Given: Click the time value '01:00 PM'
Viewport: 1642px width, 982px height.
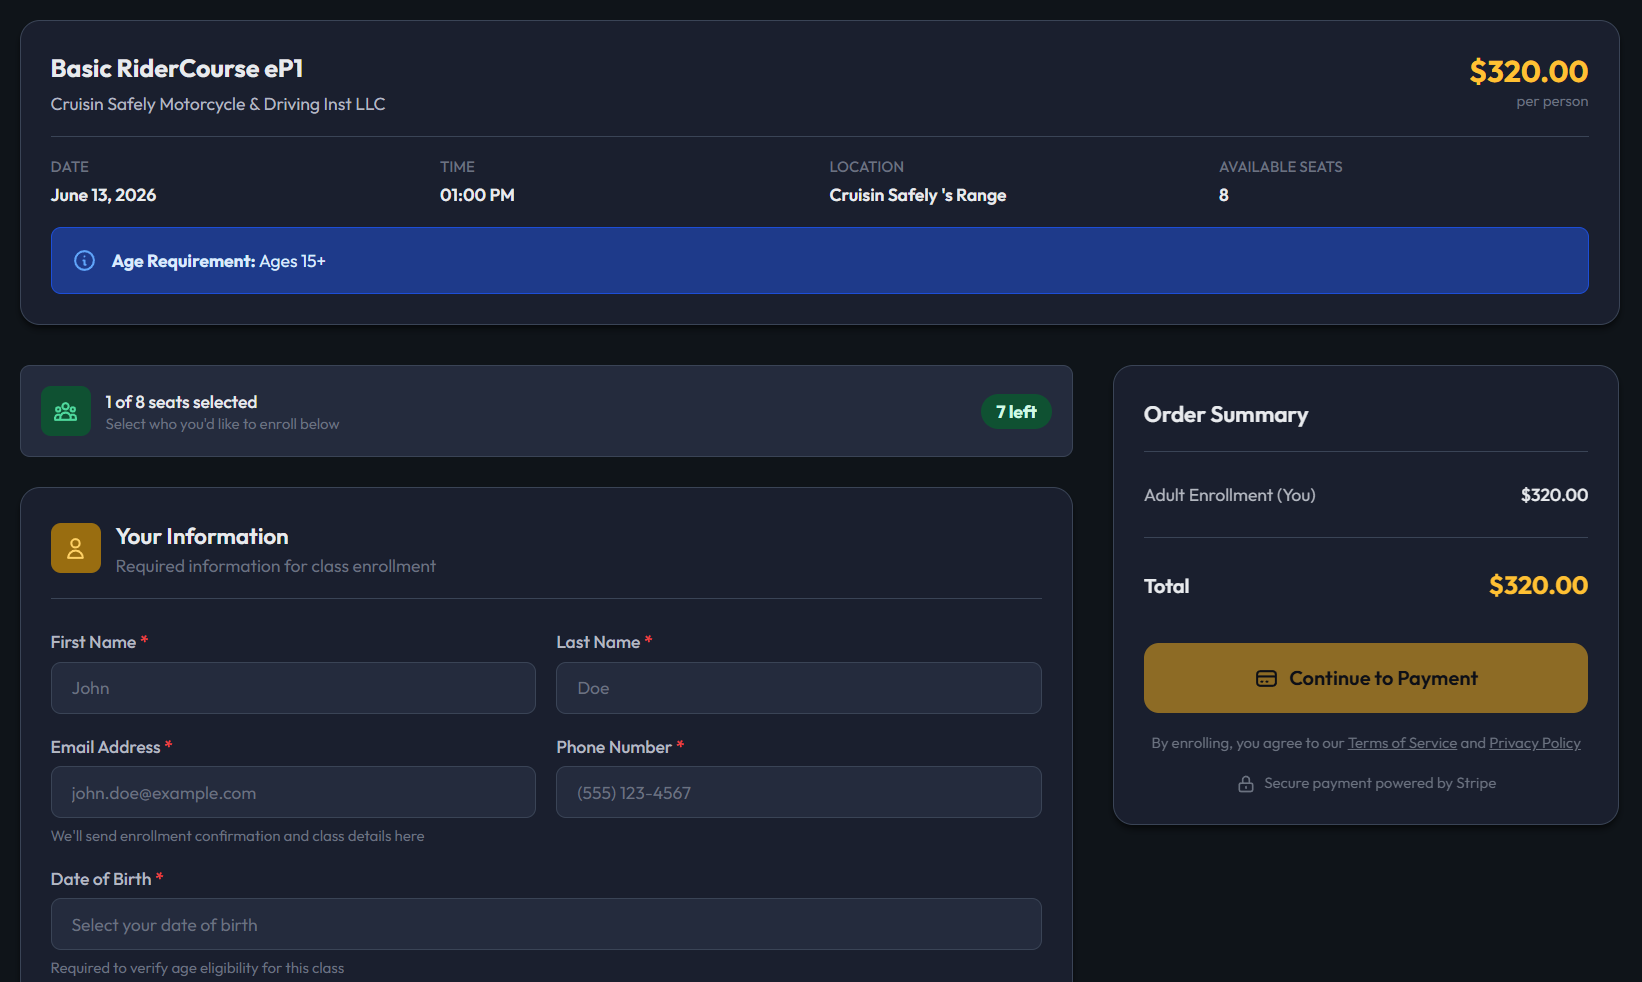Looking at the screenshot, I should 477,195.
